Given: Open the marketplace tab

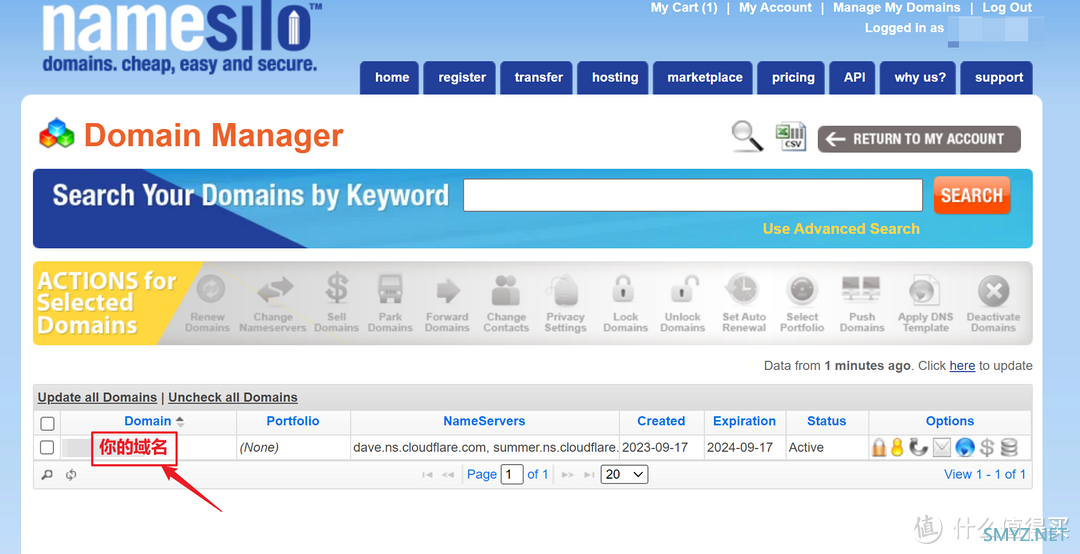Looking at the screenshot, I should click(703, 78).
